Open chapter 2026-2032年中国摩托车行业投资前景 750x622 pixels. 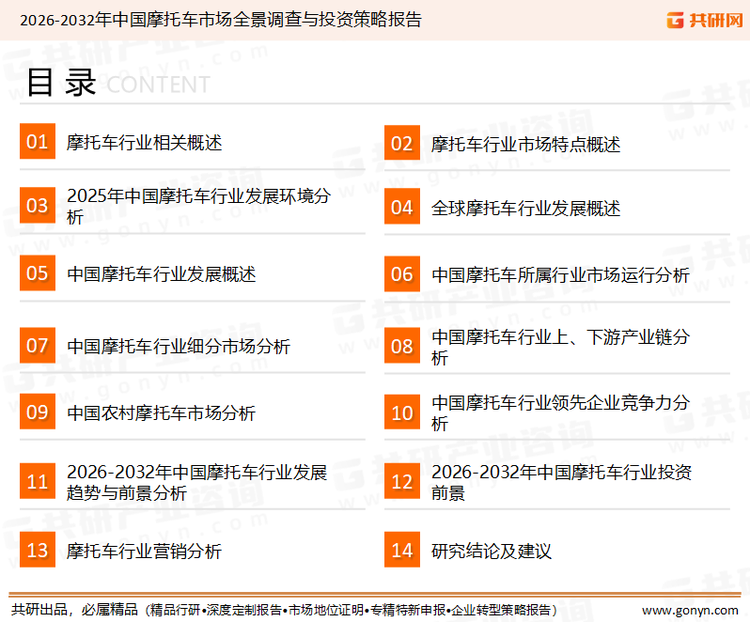click(562, 482)
